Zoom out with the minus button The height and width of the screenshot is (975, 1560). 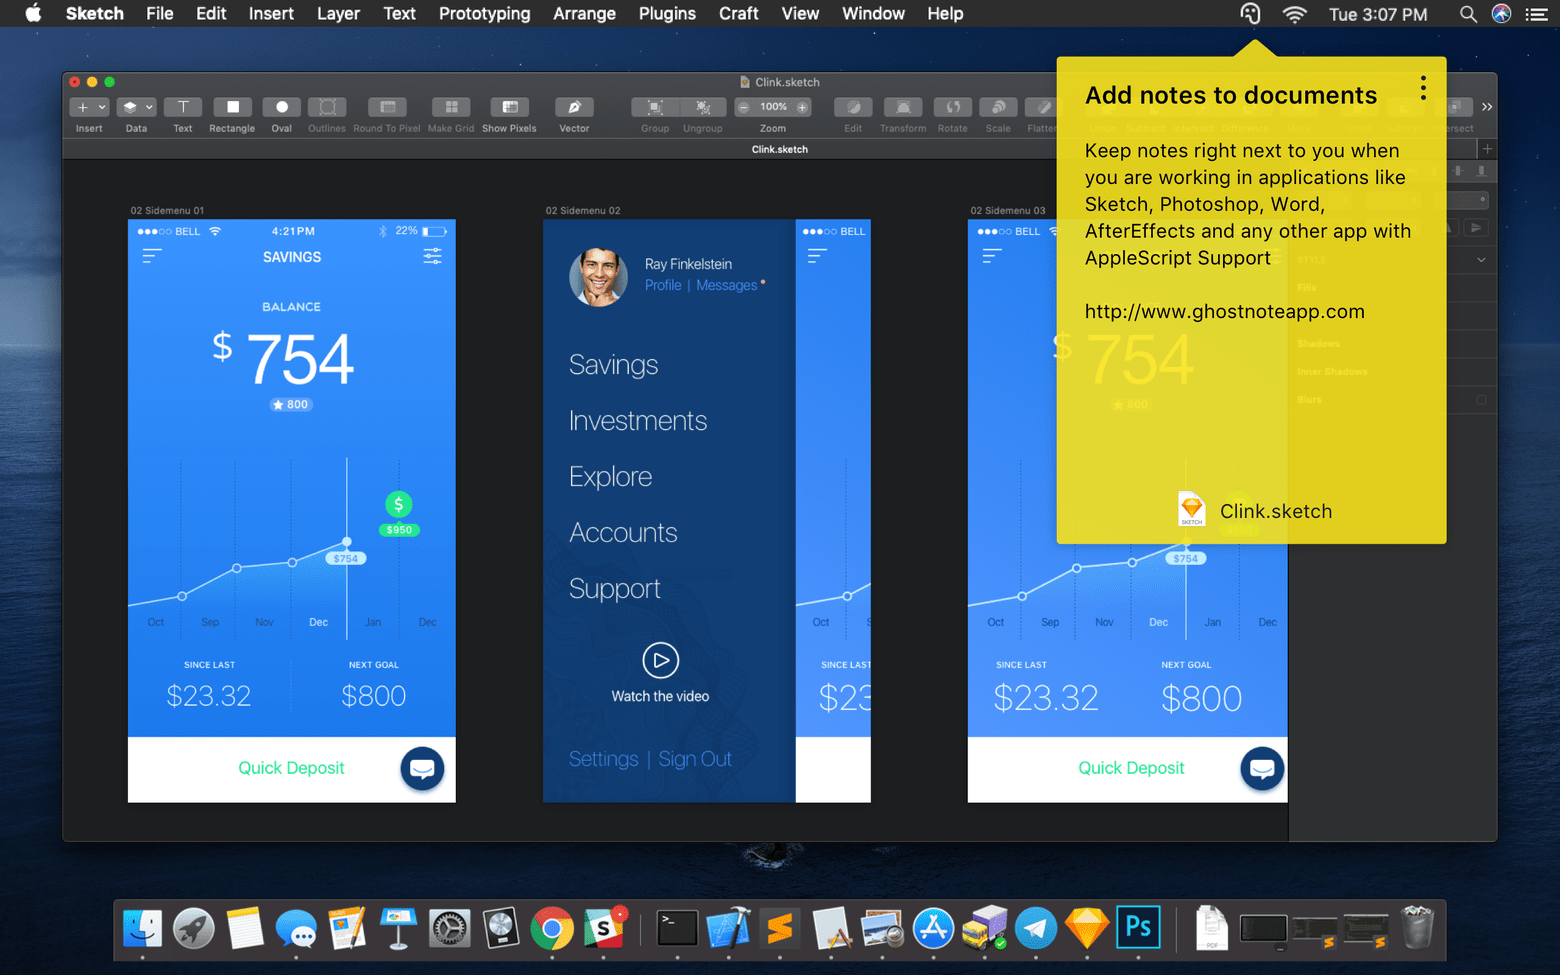click(x=744, y=107)
